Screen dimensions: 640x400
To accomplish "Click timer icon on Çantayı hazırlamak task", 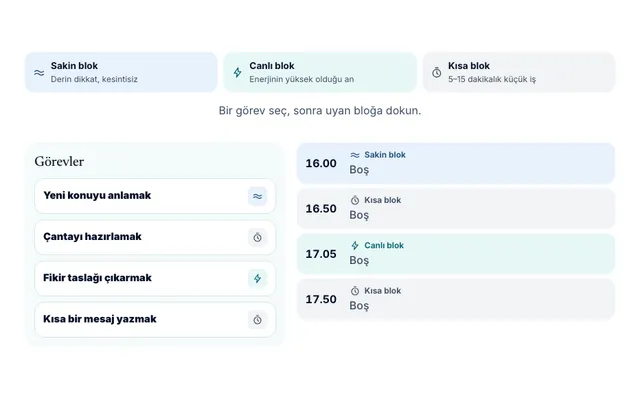I will 257,238.
